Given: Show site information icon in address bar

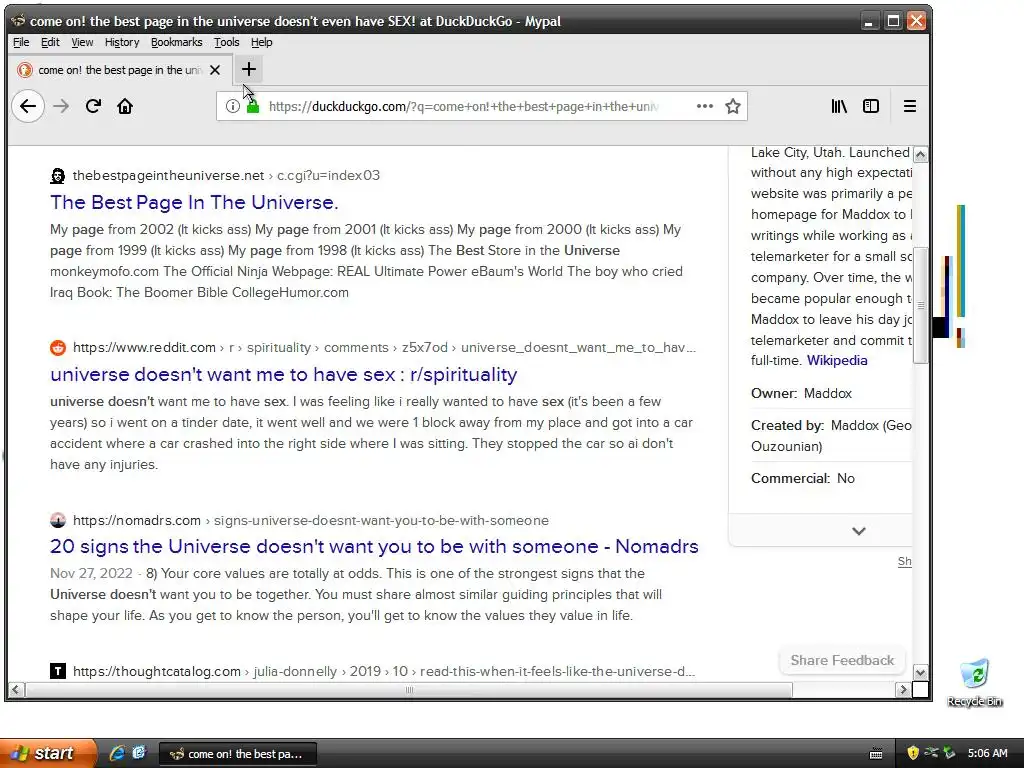Looking at the screenshot, I should click(x=232, y=106).
